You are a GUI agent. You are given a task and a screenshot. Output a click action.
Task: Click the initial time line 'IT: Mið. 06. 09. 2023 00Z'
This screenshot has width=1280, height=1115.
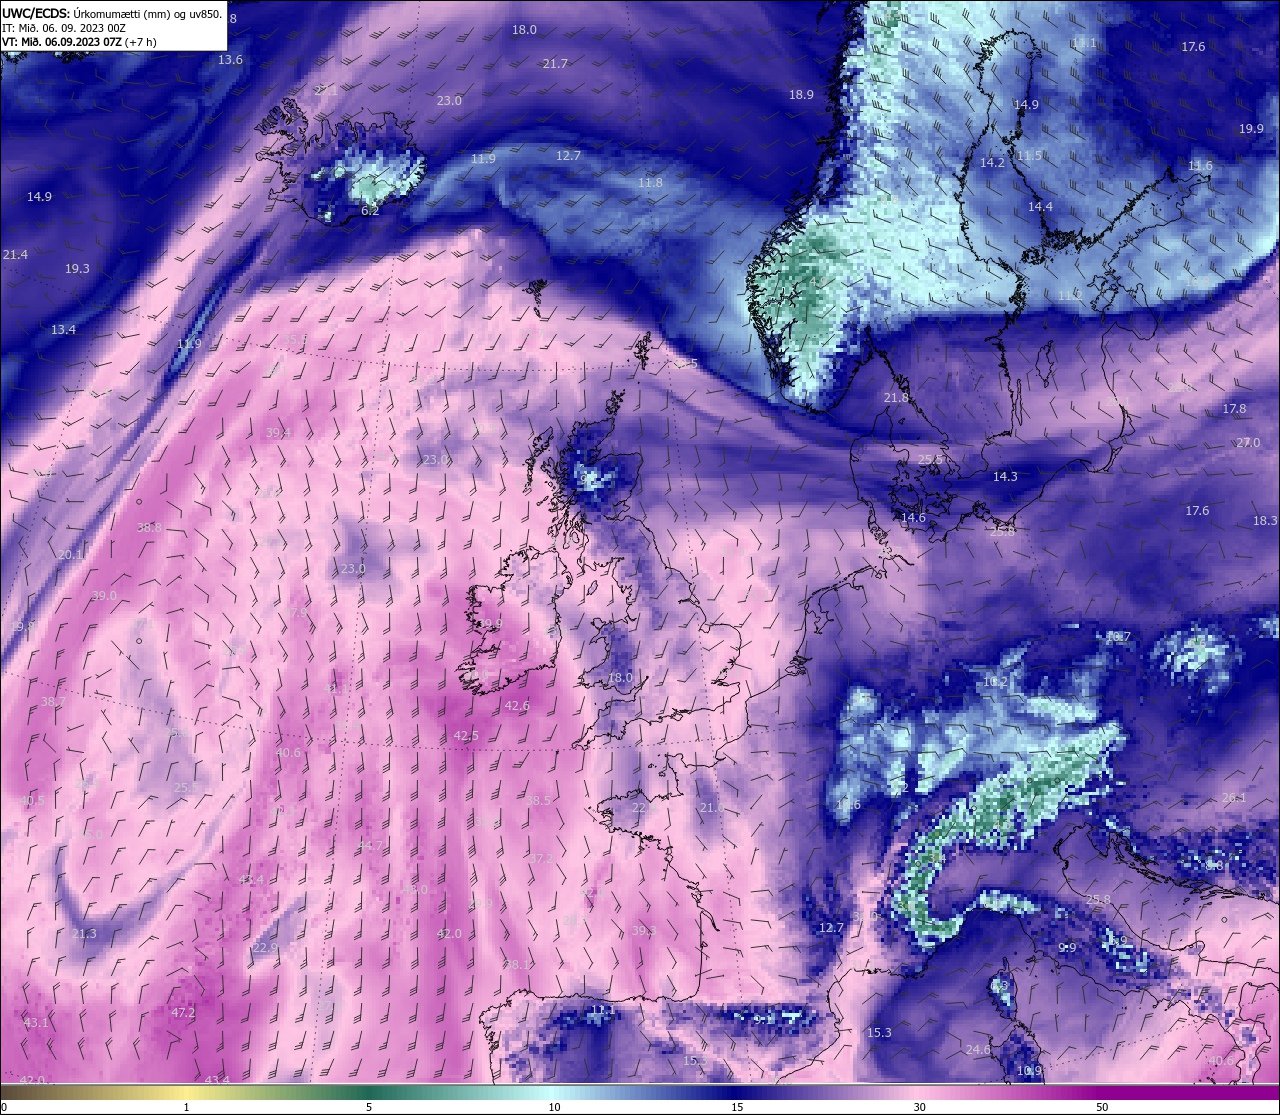pyautogui.click(x=64, y=28)
